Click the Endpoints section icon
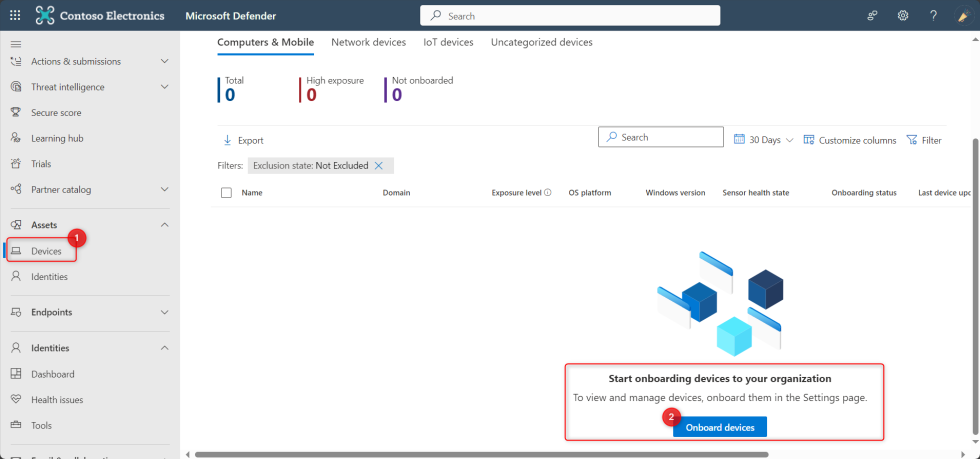 tap(17, 312)
